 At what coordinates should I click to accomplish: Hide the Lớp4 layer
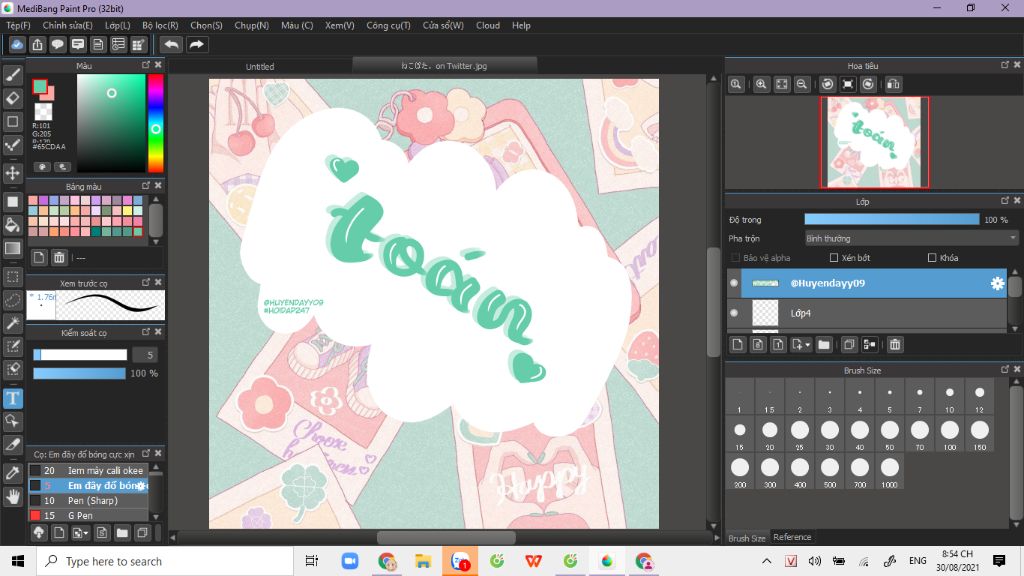click(x=734, y=313)
